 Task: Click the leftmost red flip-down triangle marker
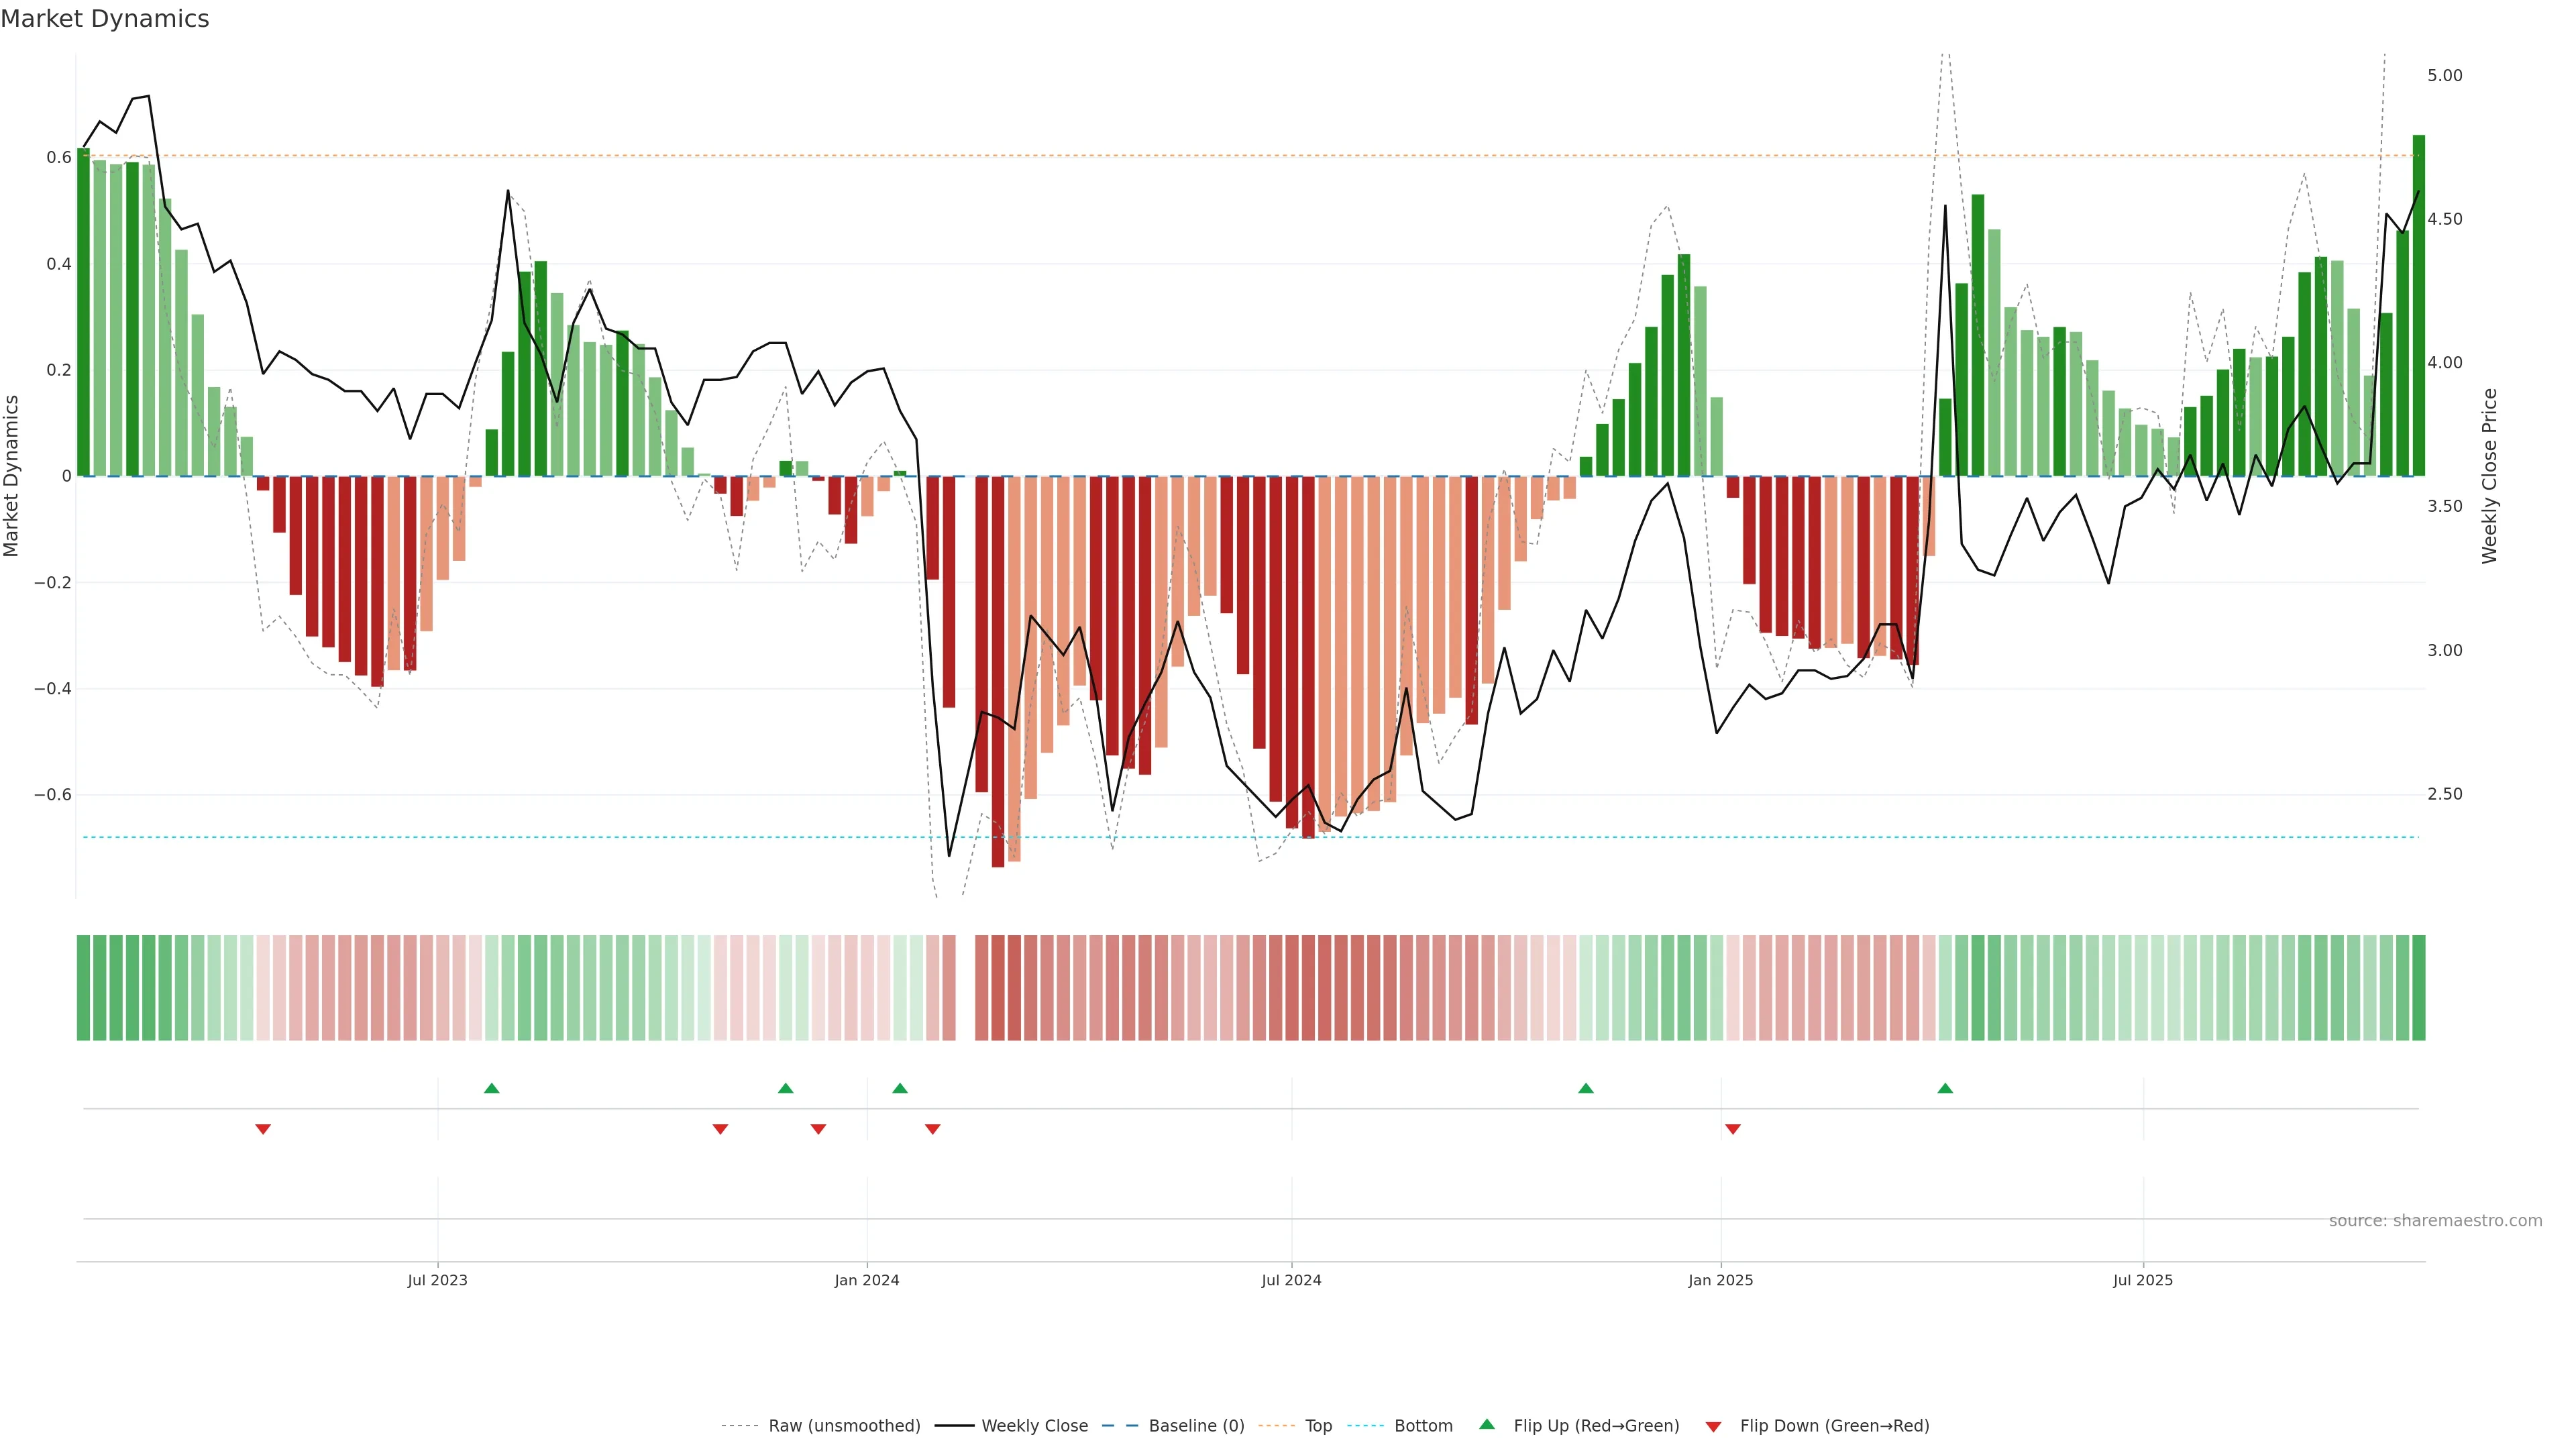263,1129
